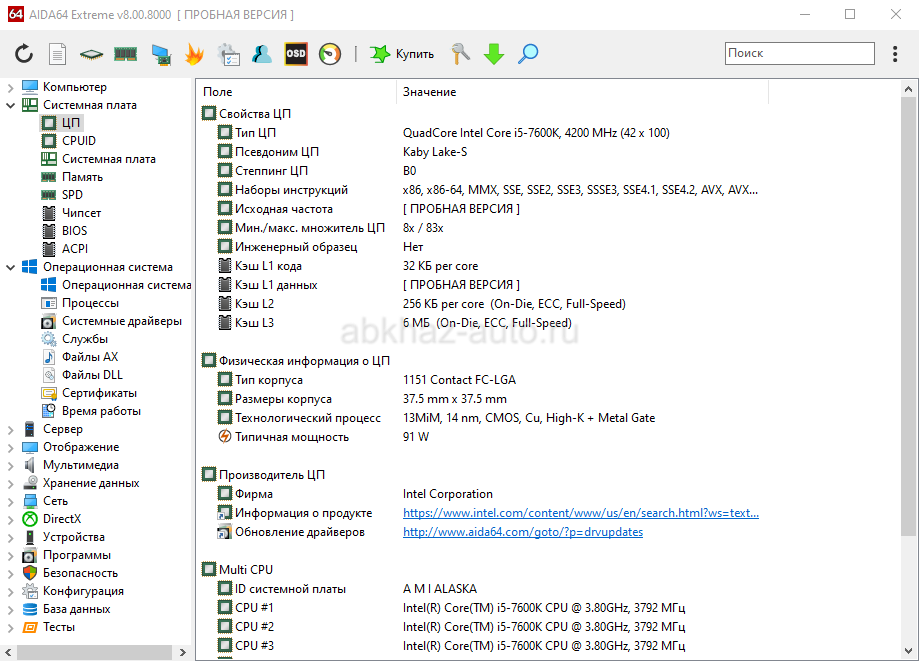919x661 pixels.
Task: Expand the Компьютер tree node
Action: pyautogui.click(x=10, y=87)
